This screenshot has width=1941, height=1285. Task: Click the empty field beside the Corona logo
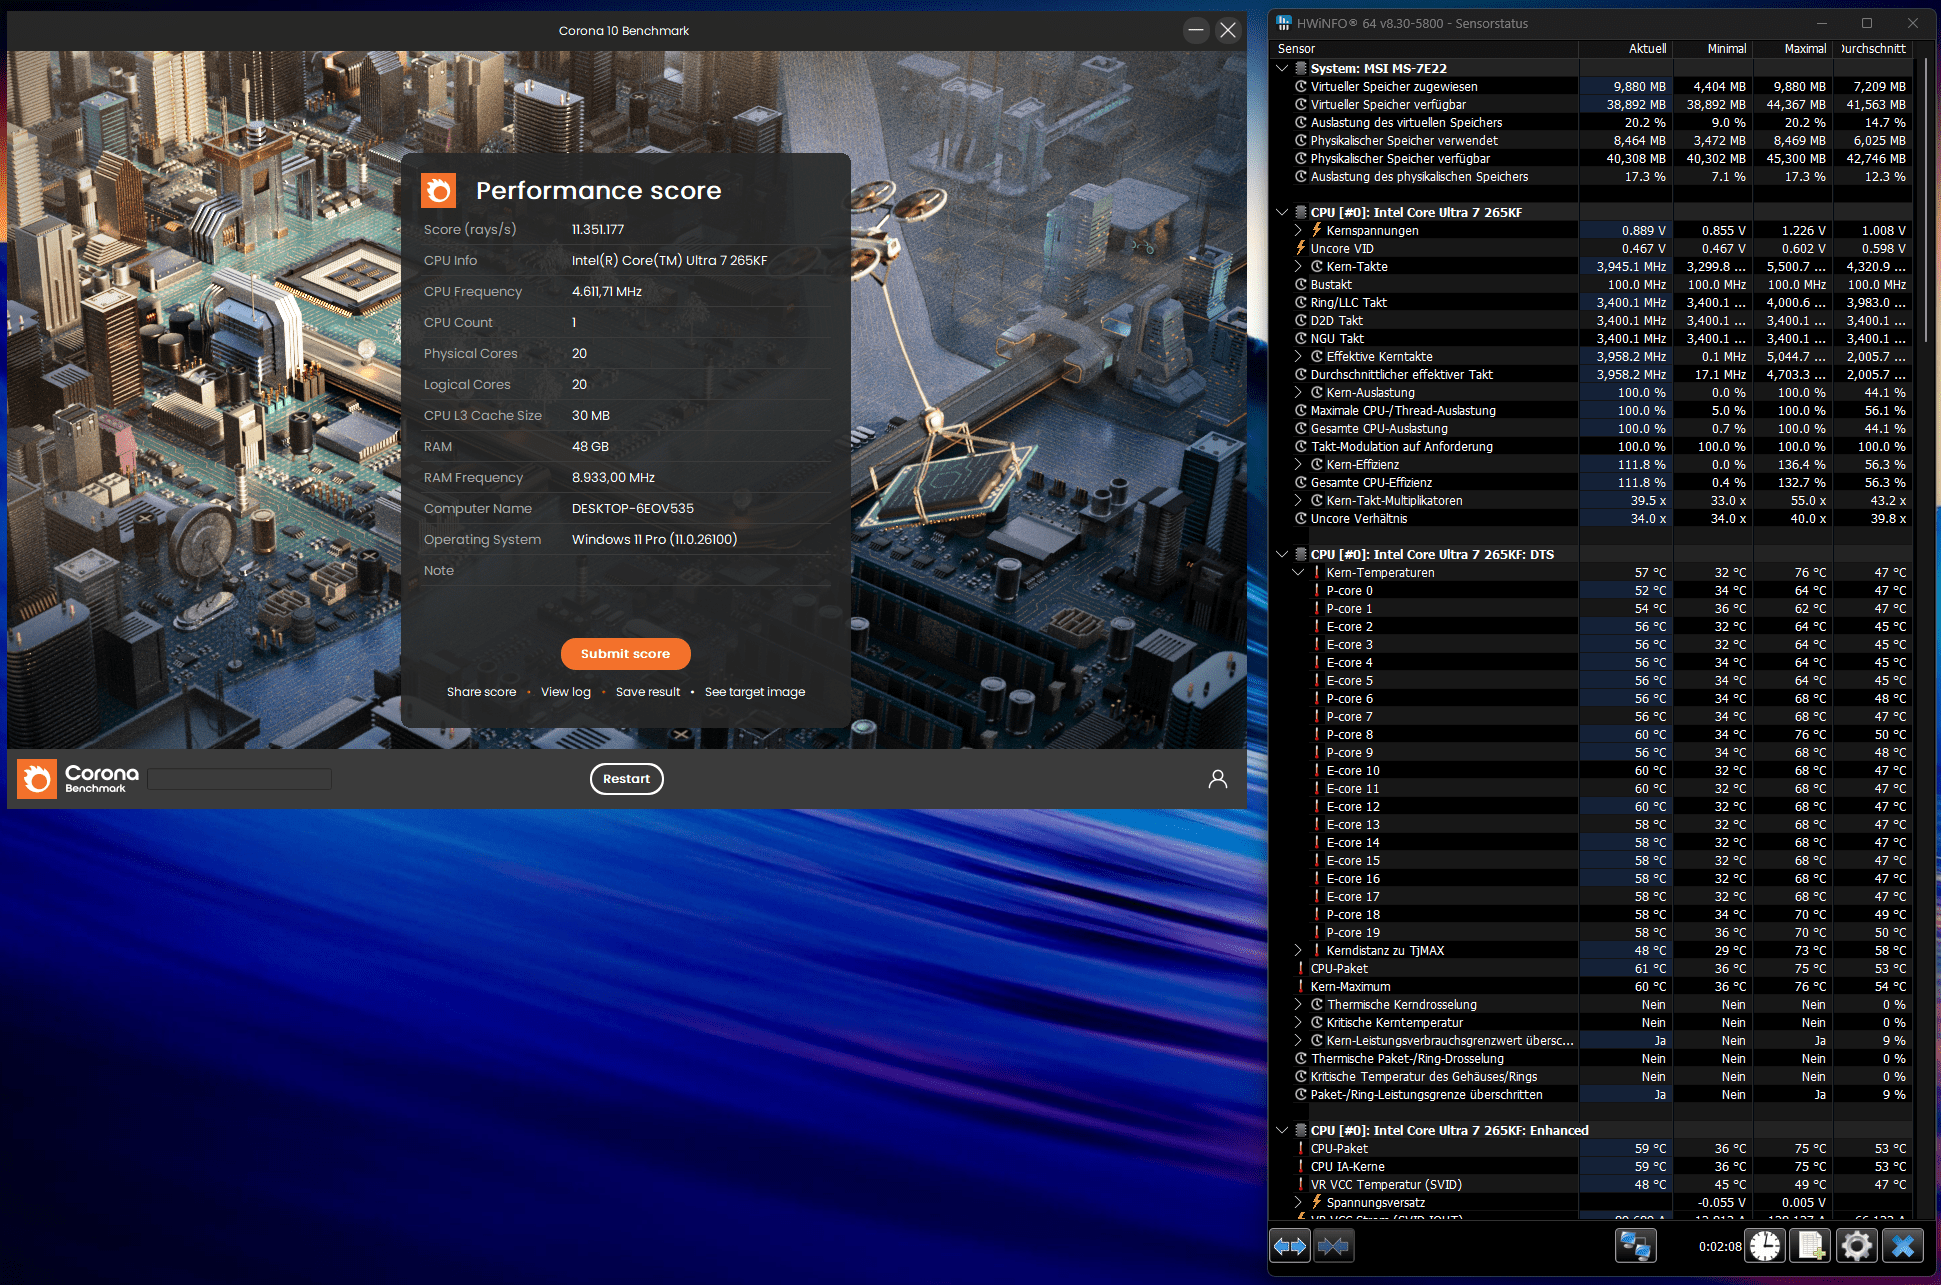240,779
